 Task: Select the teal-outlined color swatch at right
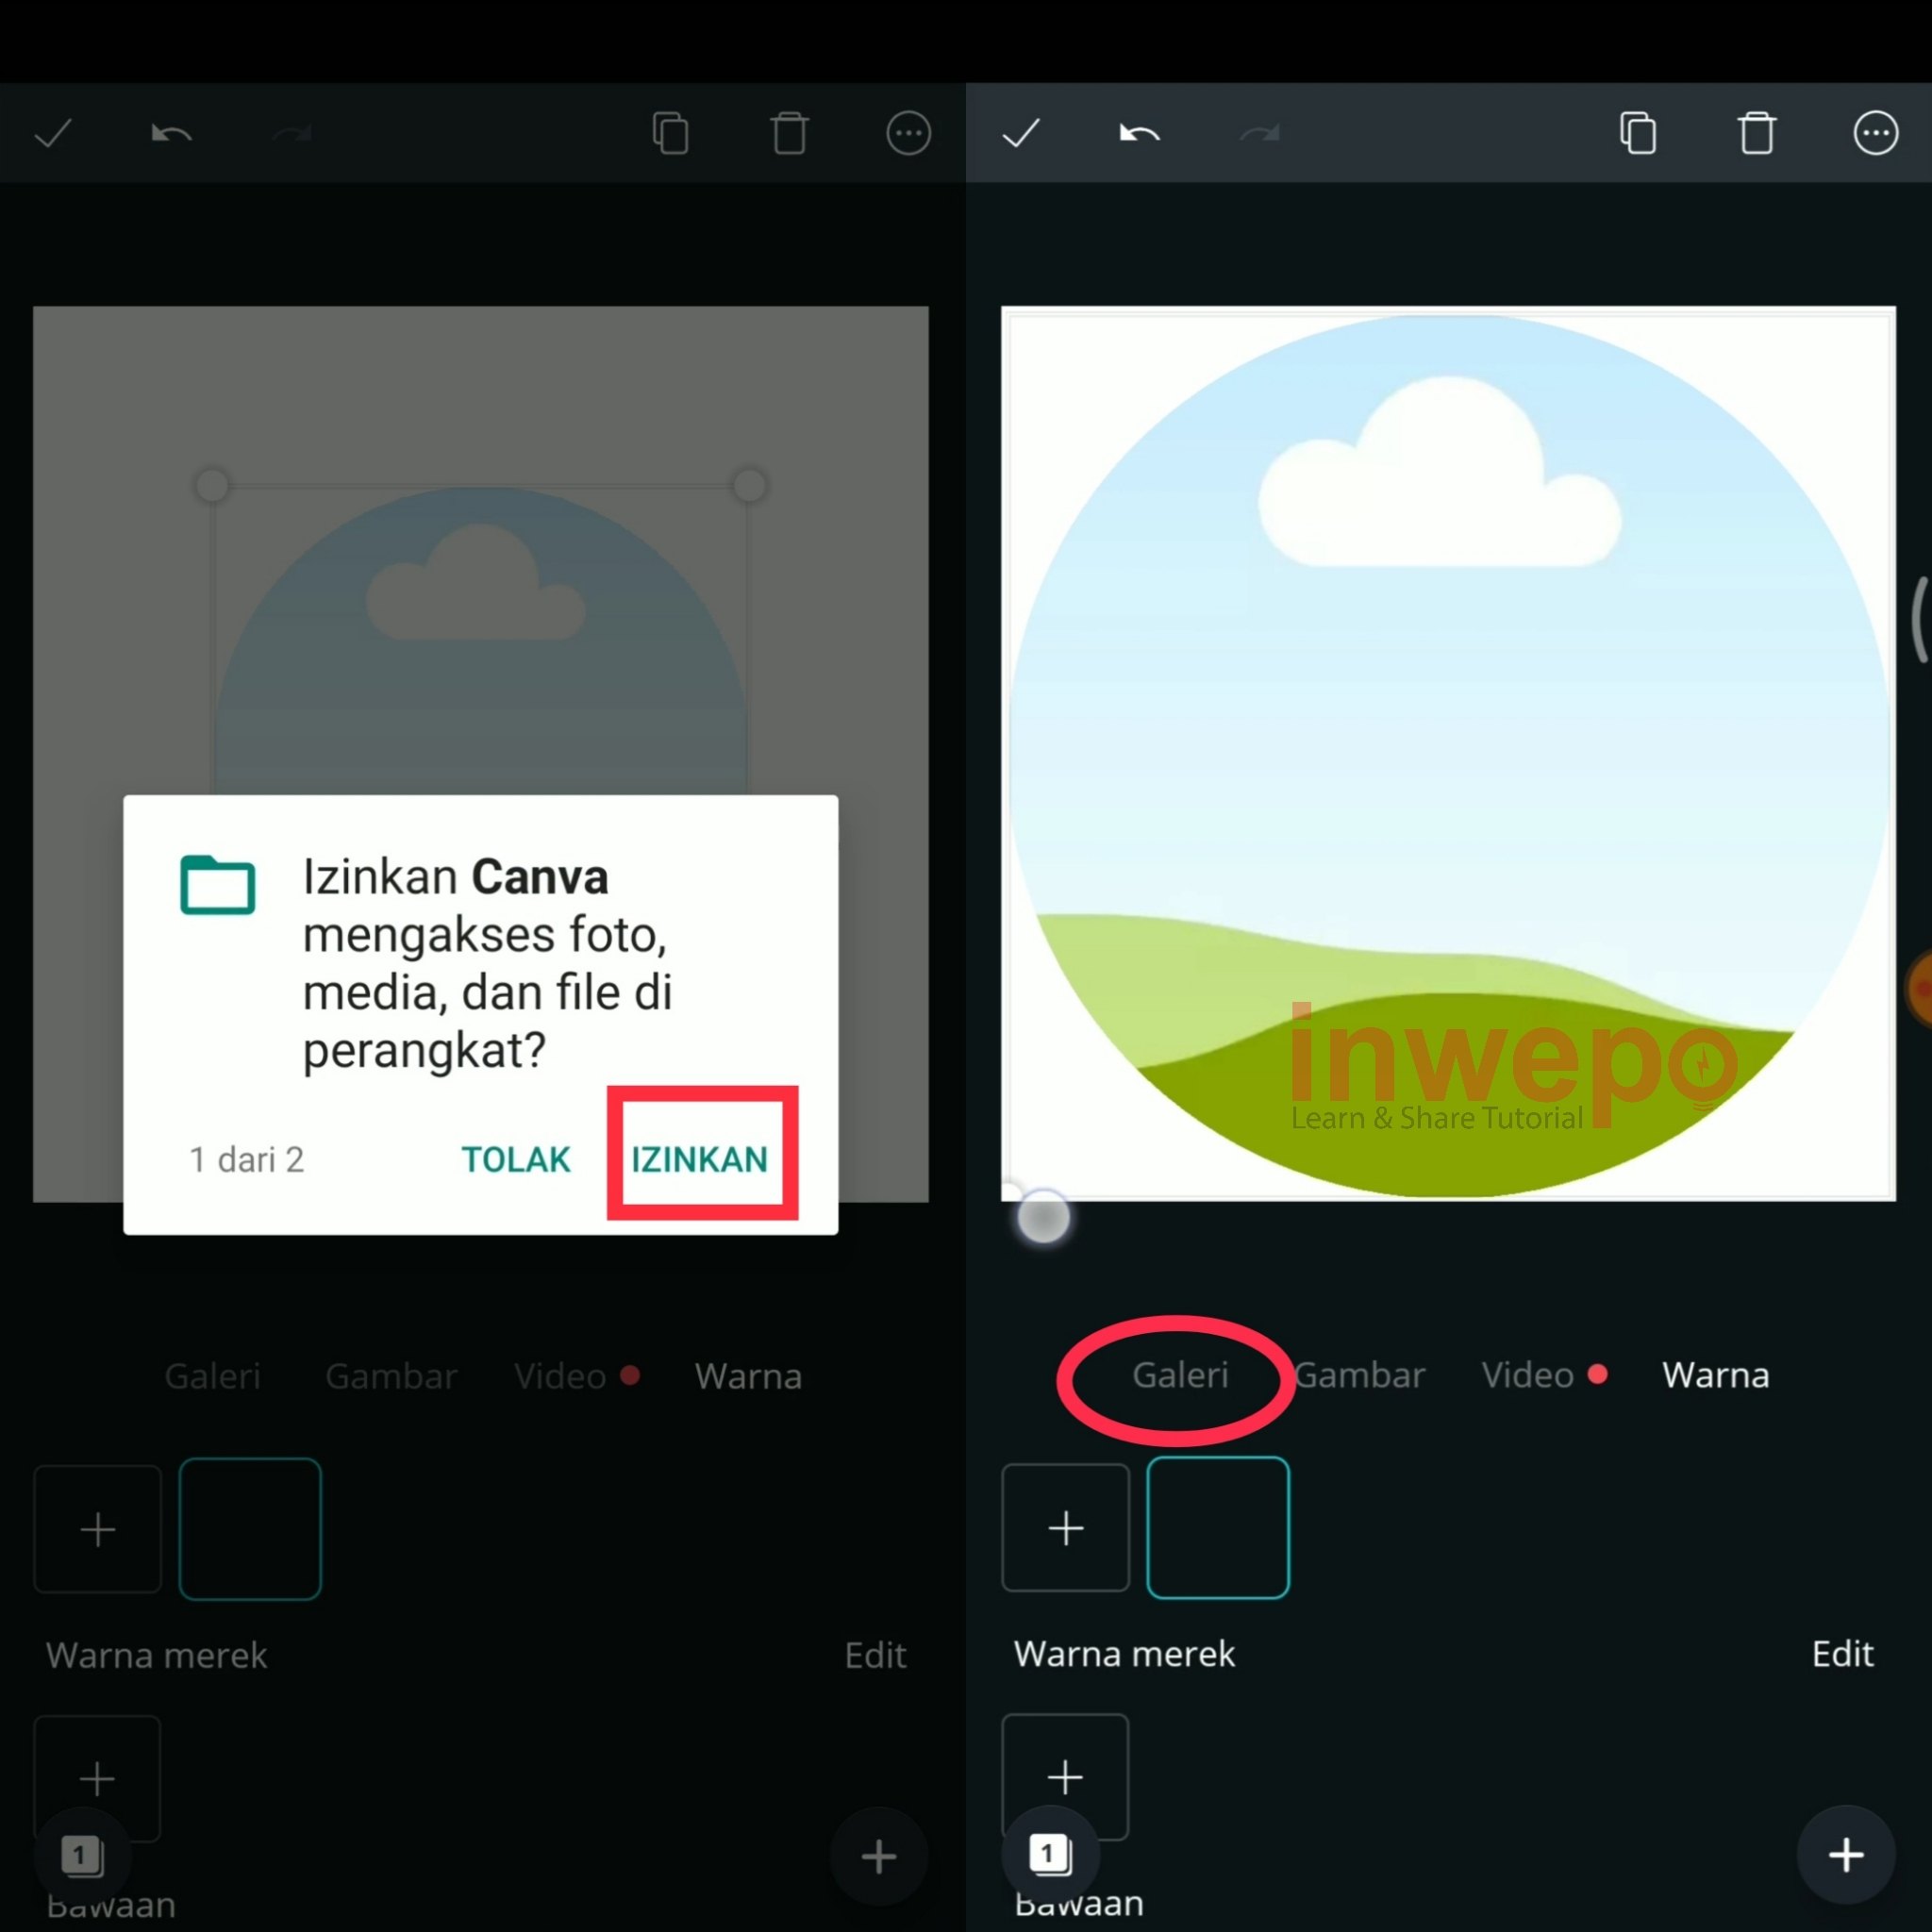tap(1217, 1528)
